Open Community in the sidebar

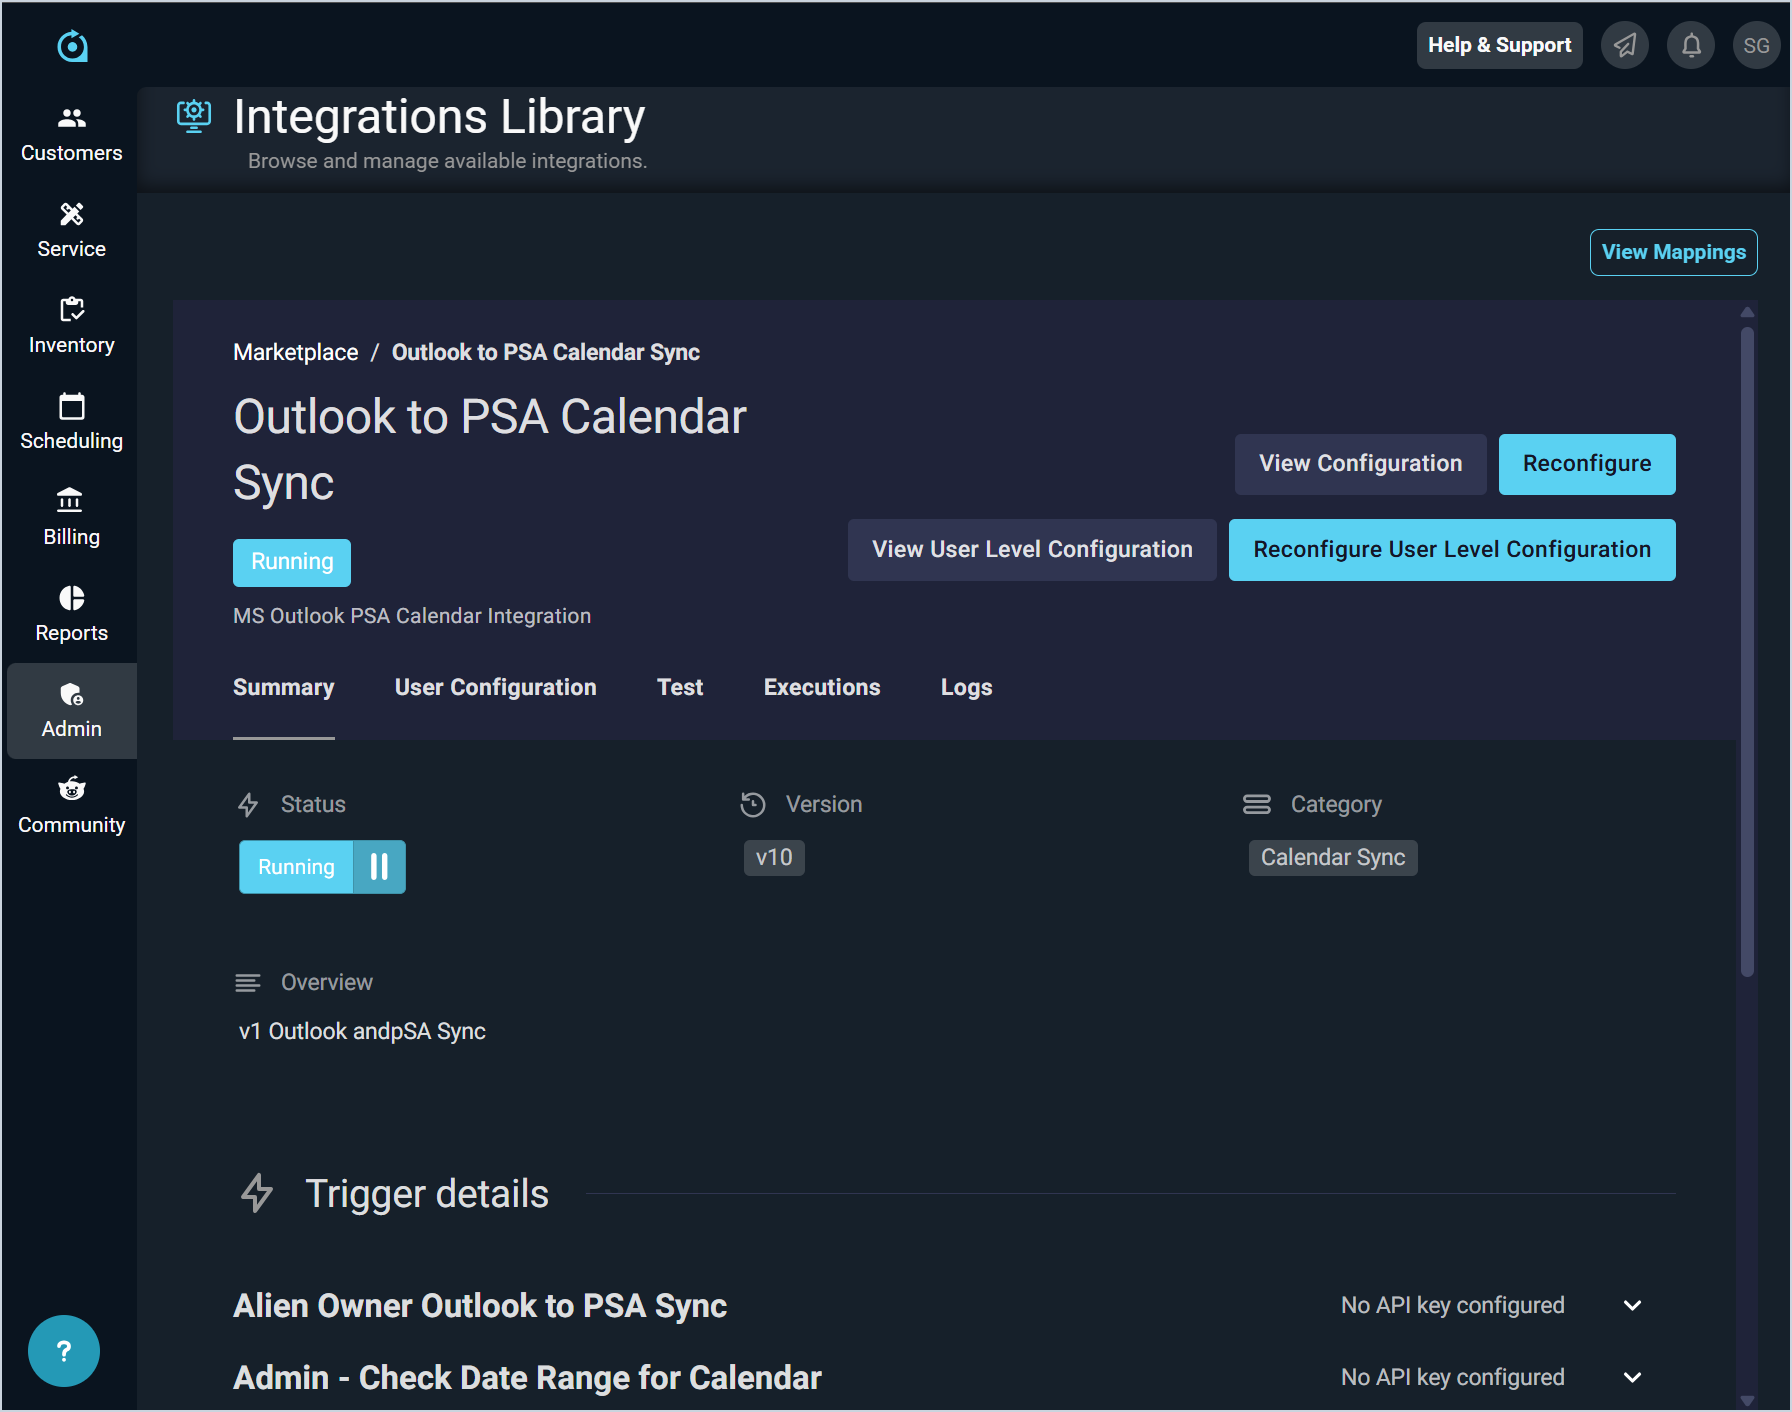pyautogui.click(x=71, y=790)
